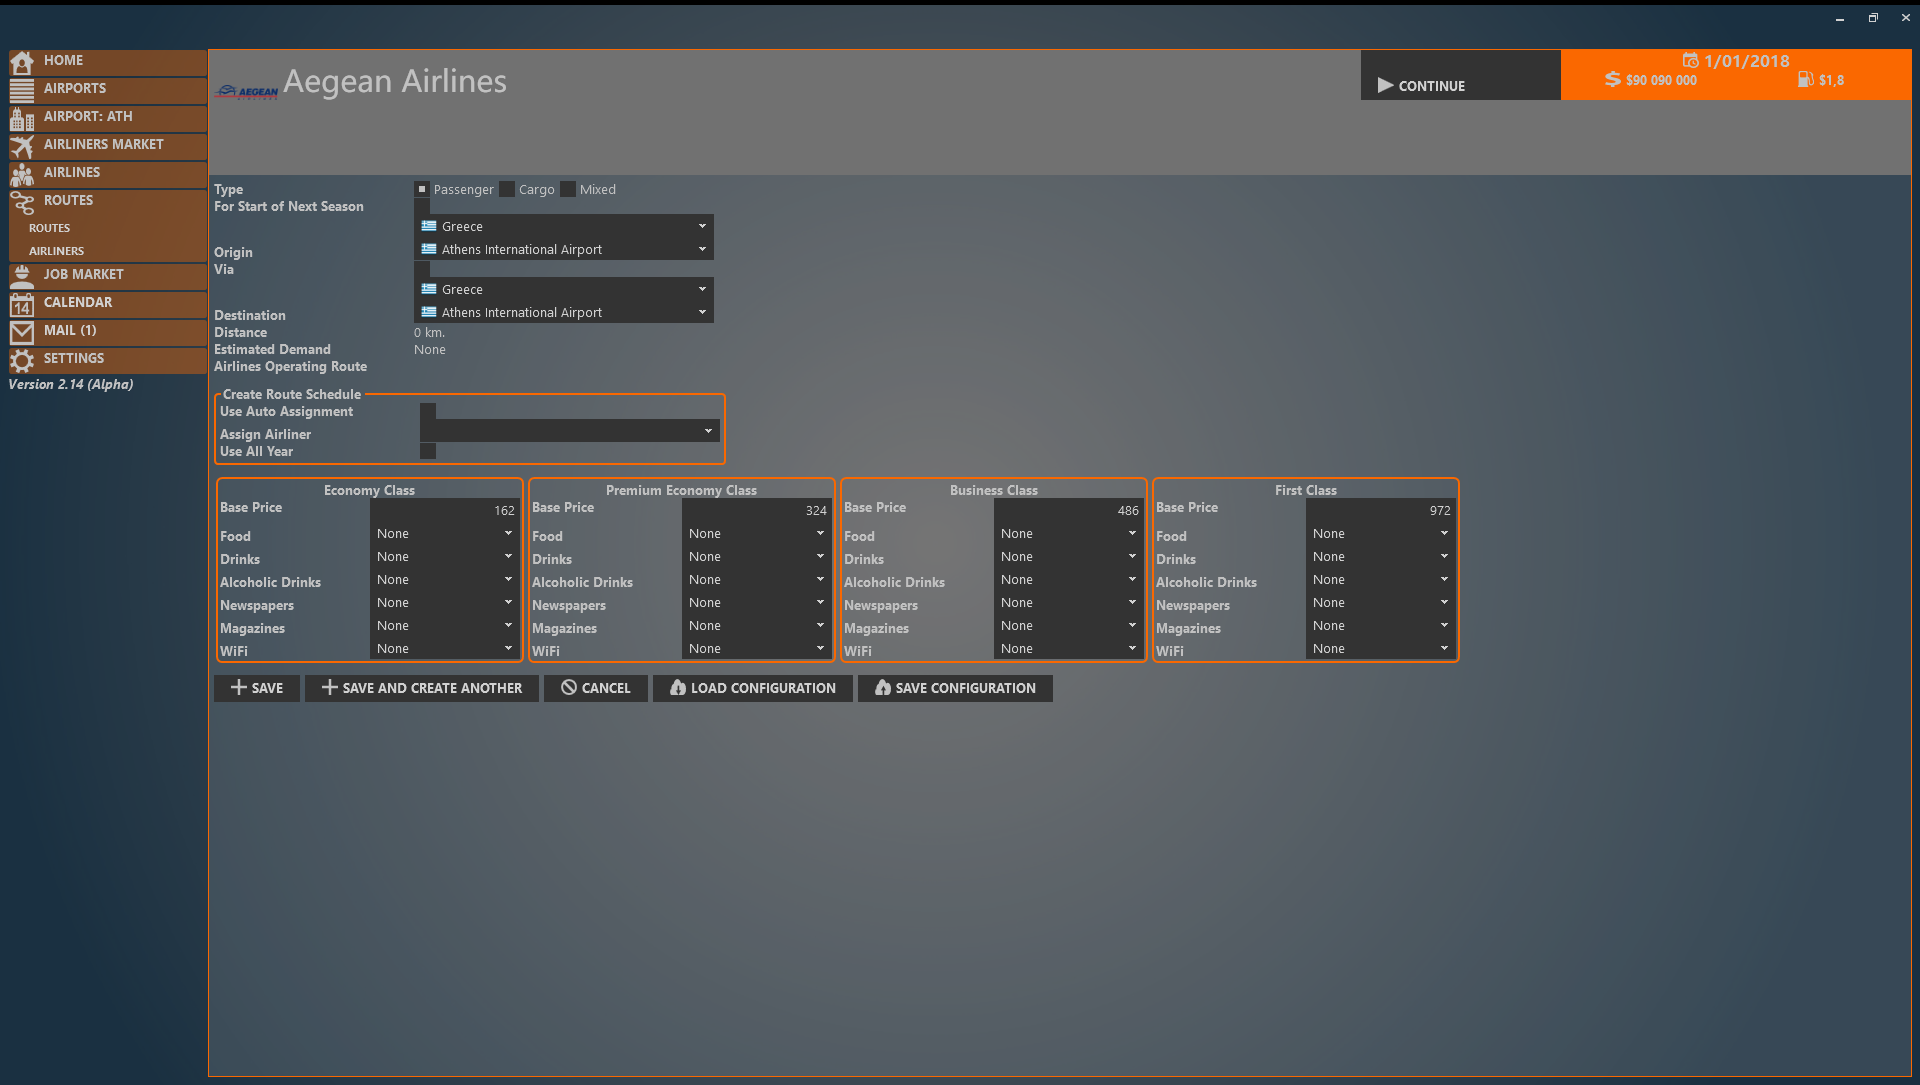Click SAVE CONFIGURATION button

tap(955, 688)
